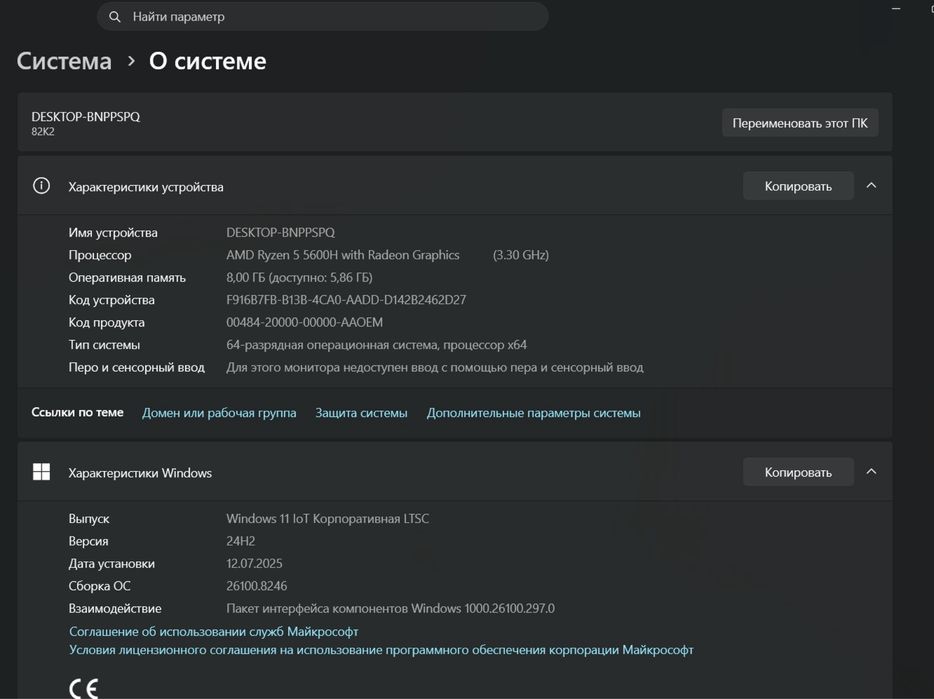Click the Перо и сенсорный ввод label
The width and height of the screenshot is (934, 699).
[136, 367]
